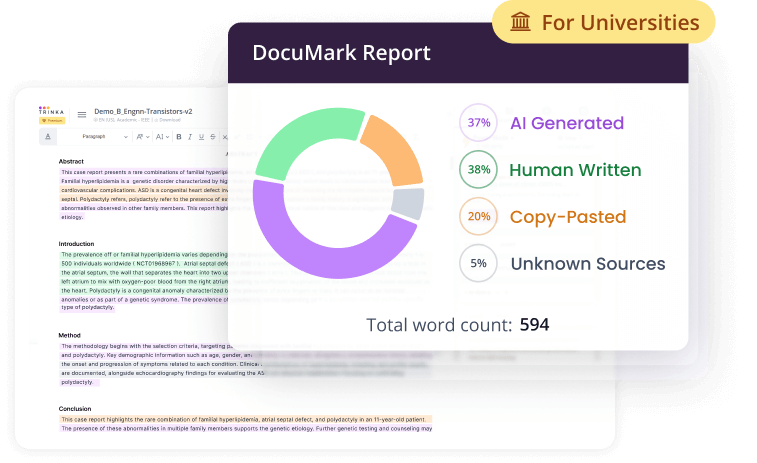Click the text highlight tool icon
The height and width of the screenshot is (463, 757).
coord(49,136)
